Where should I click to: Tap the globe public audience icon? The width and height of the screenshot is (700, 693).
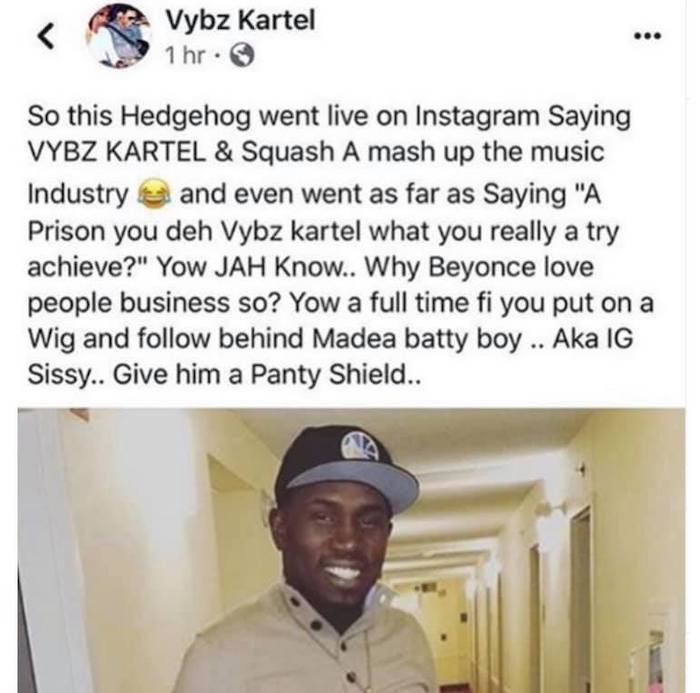pyautogui.click(x=242, y=56)
